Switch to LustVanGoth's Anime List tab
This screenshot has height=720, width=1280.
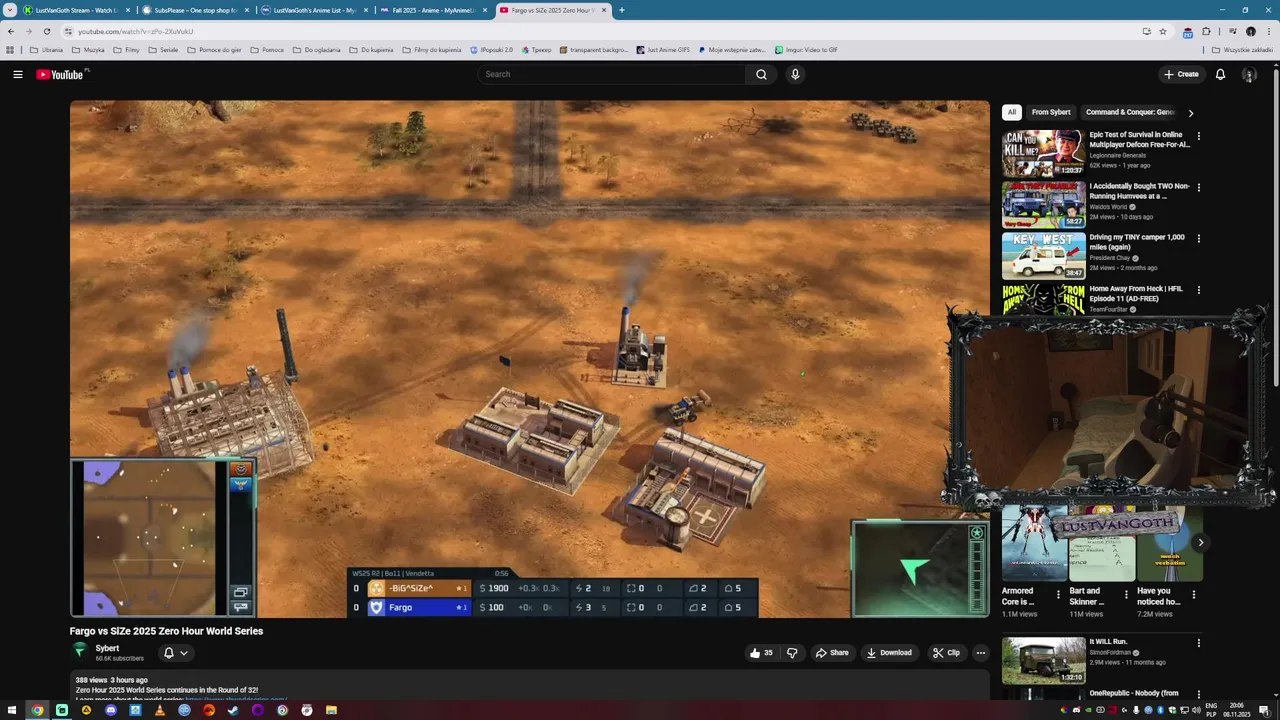(x=314, y=10)
